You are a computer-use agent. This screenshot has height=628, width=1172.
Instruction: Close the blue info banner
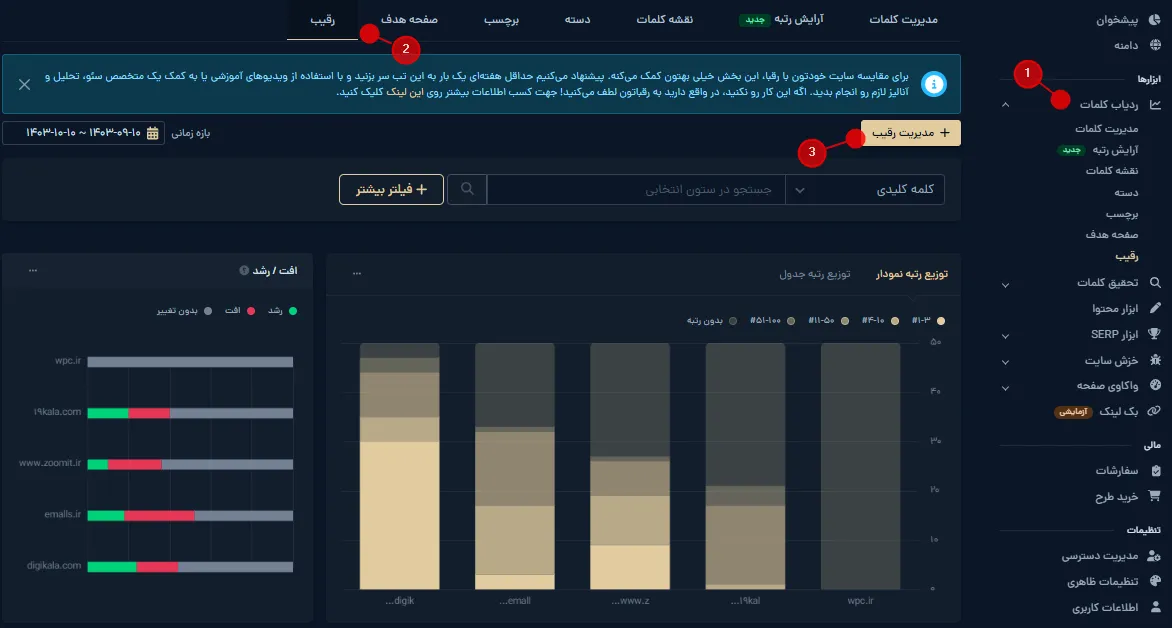point(24,84)
